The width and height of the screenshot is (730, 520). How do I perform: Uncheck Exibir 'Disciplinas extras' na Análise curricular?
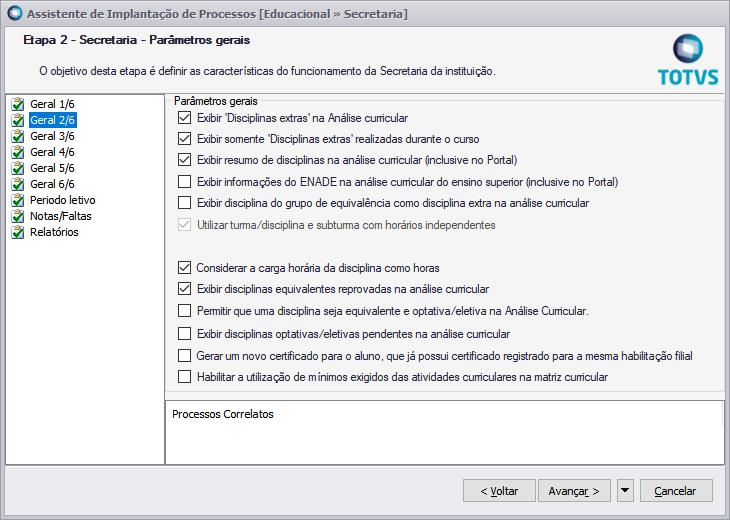pos(184,118)
